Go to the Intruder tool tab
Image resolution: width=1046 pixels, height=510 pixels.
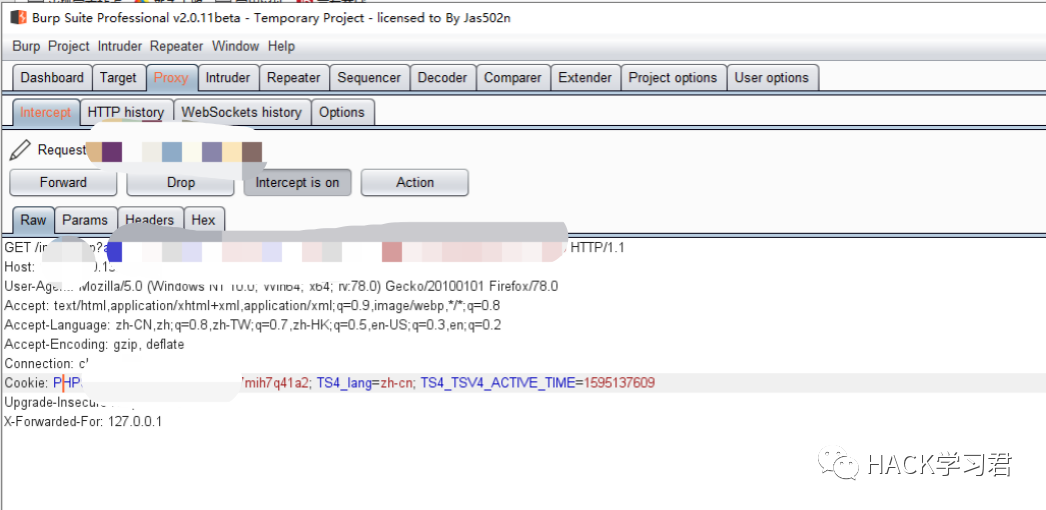coord(227,77)
